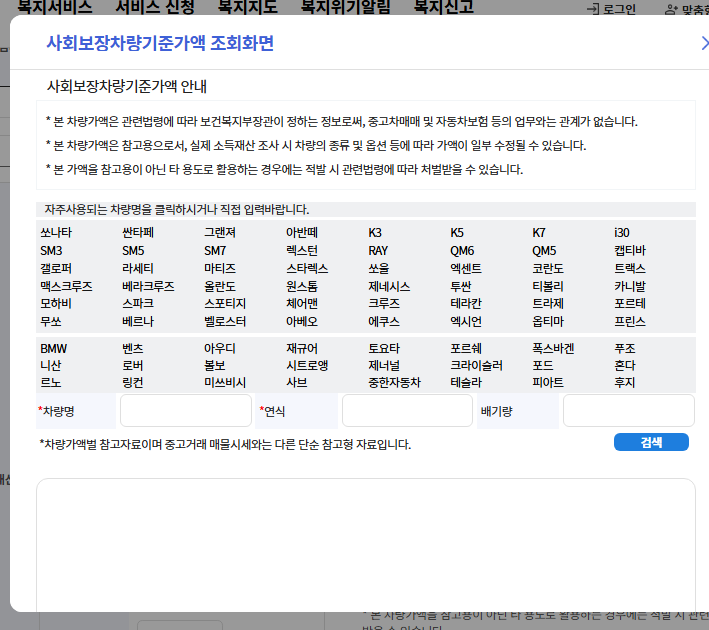Select 포르쉐 import brand

pos(466,348)
